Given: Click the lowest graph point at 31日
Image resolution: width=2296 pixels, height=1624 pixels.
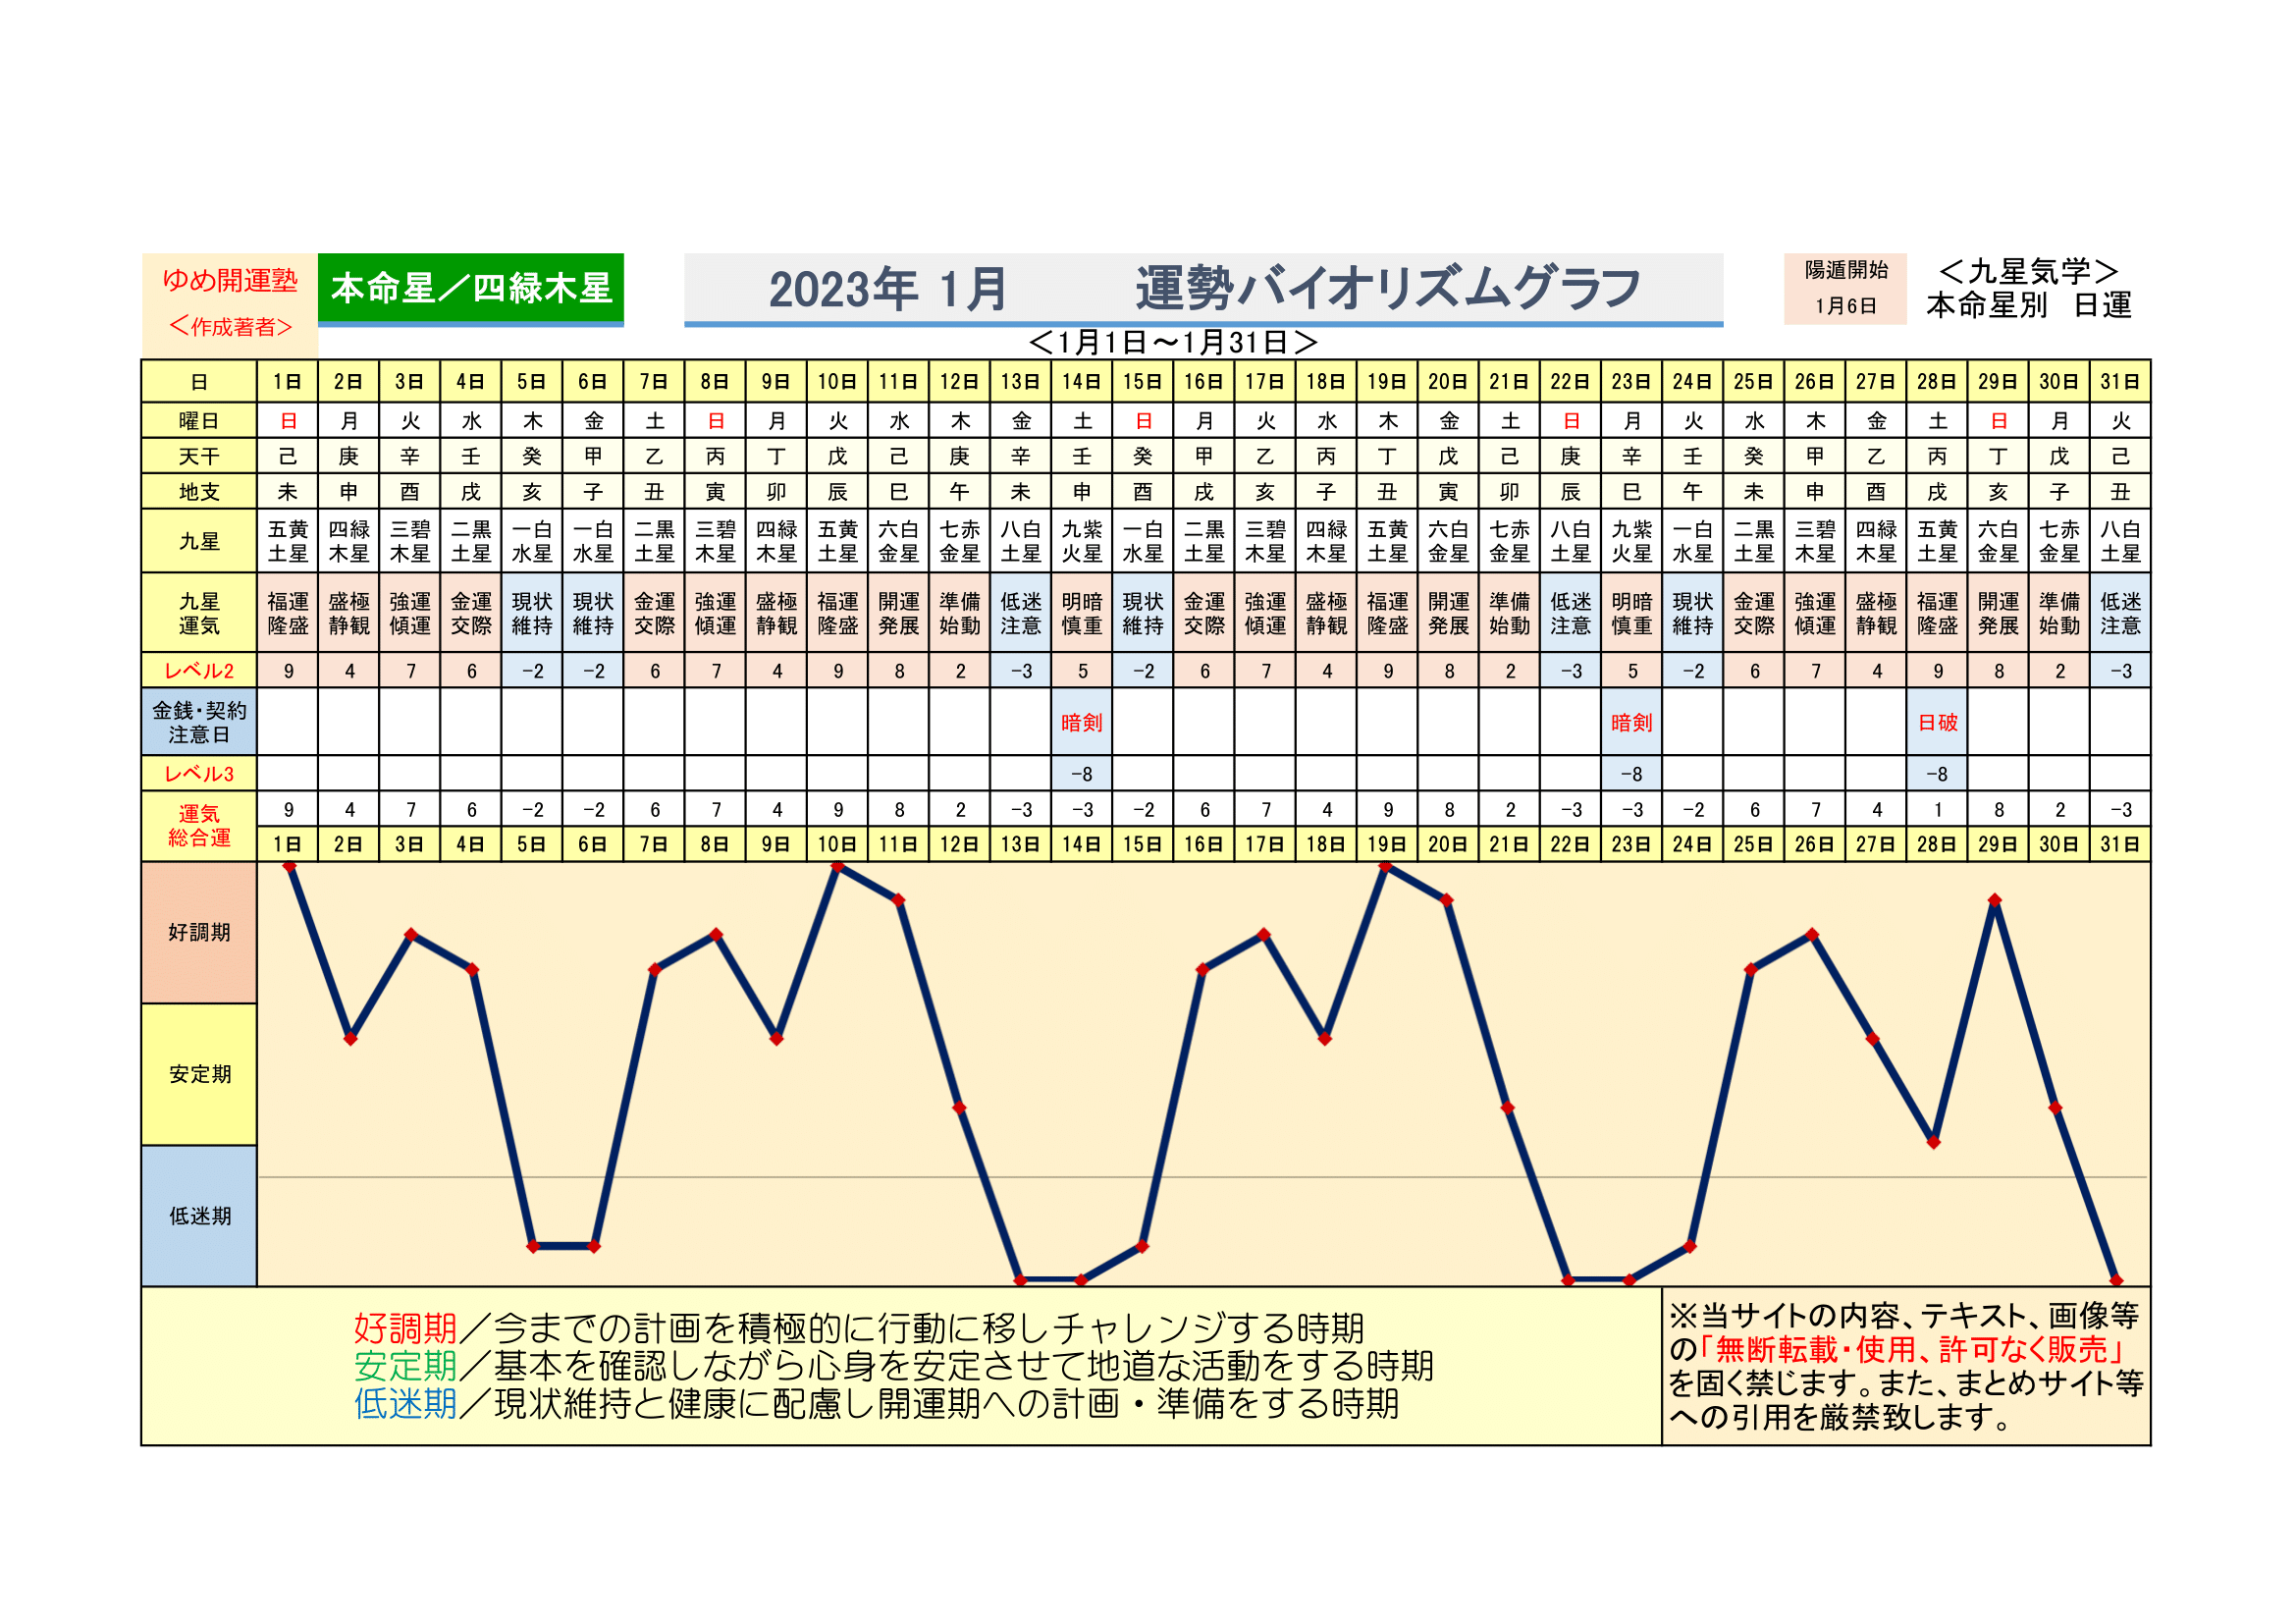Looking at the screenshot, I should (x=2116, y=1280).
